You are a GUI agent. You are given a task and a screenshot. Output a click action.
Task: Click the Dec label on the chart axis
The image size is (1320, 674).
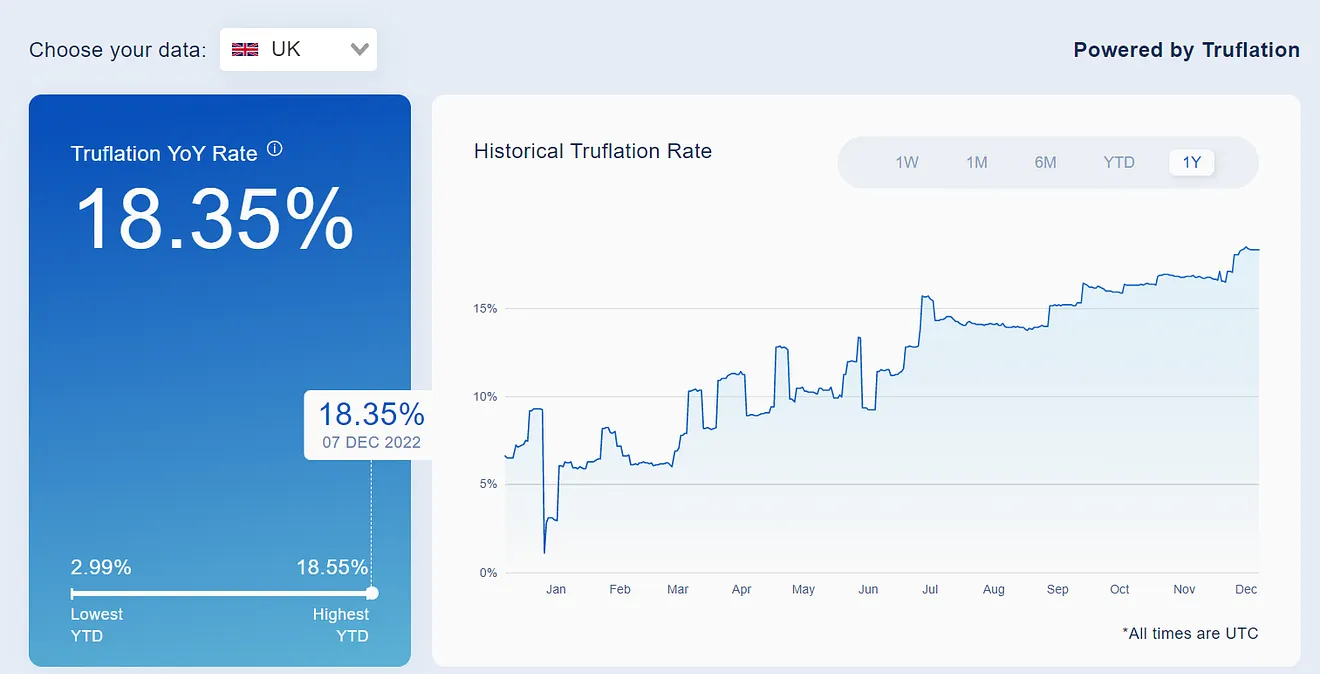click(x=1245, y=590)
